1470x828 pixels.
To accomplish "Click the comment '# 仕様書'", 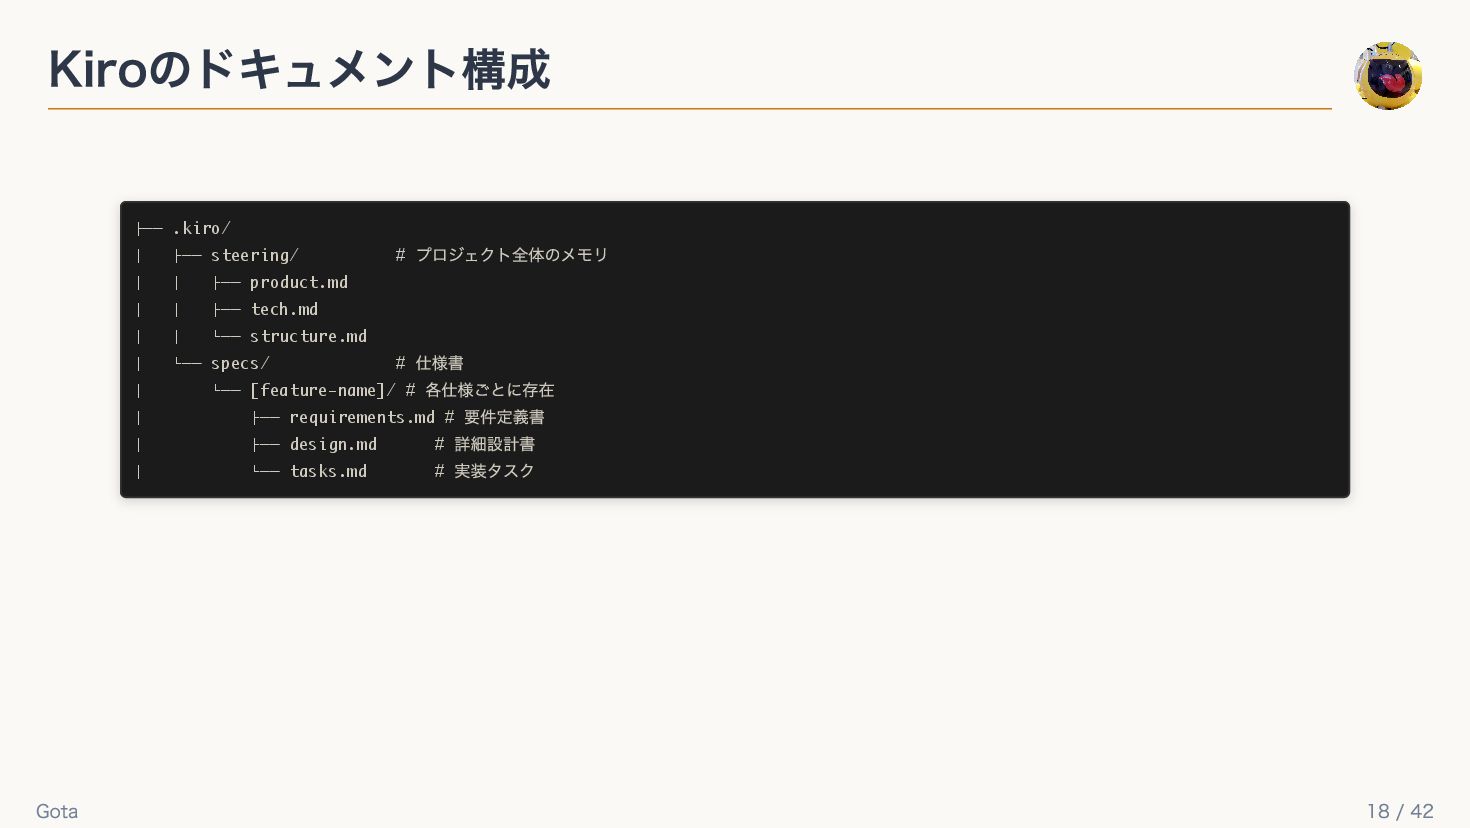I will pos(429,363).
